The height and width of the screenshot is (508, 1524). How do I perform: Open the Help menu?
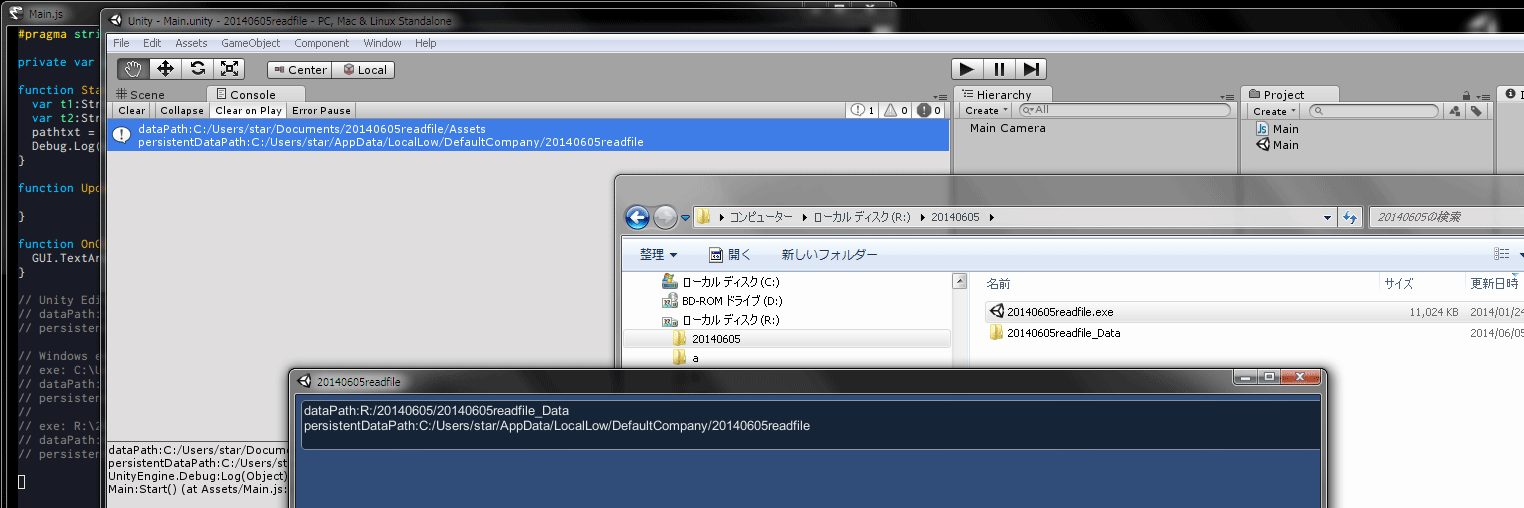[426, 43]
